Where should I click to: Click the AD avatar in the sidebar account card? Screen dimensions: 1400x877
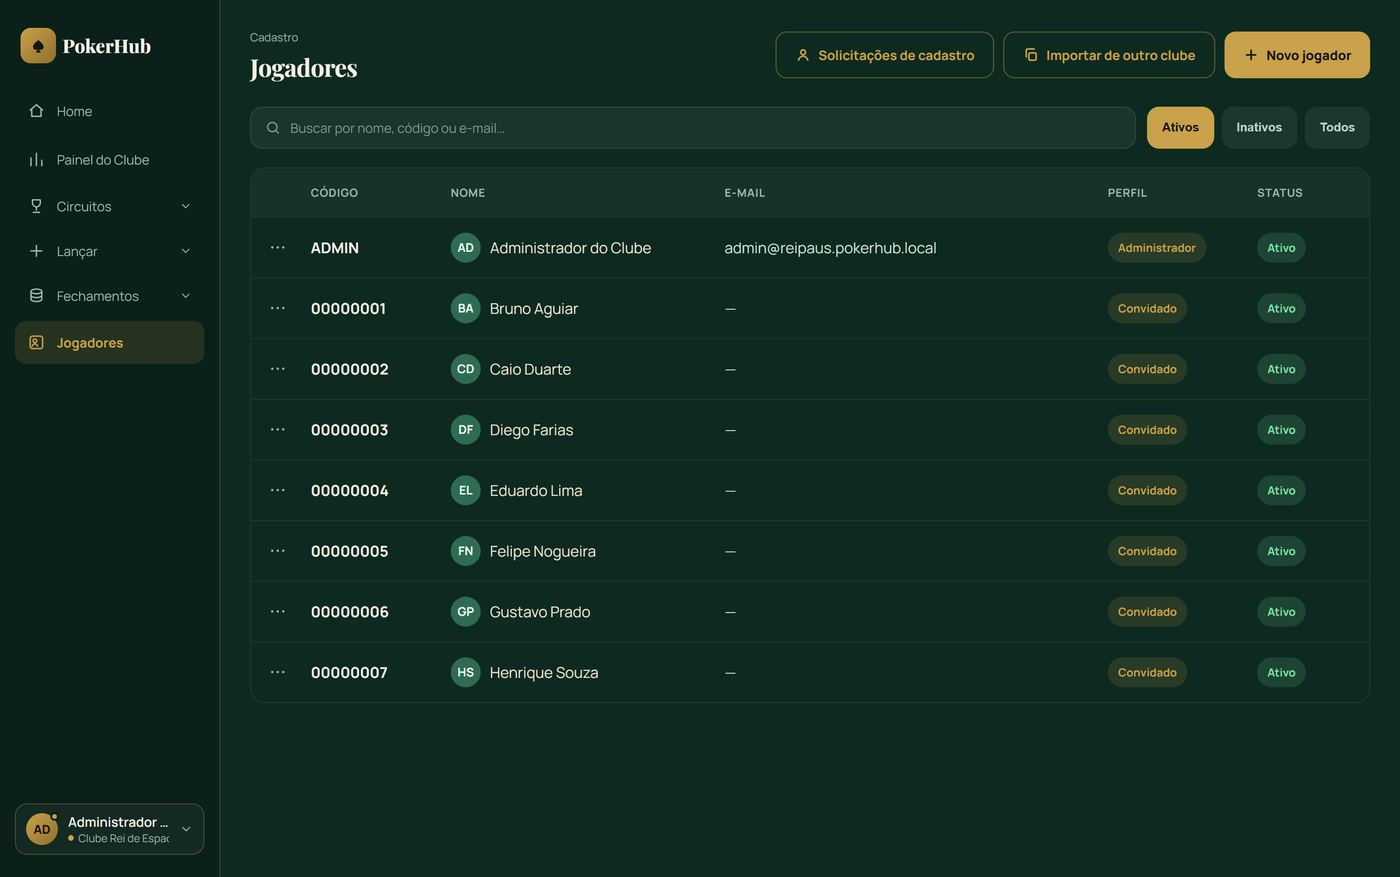tap(42, 829)
